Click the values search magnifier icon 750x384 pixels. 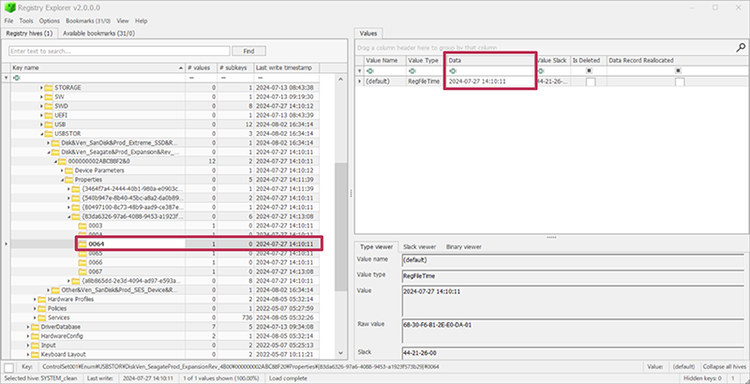tap(740, 47)
